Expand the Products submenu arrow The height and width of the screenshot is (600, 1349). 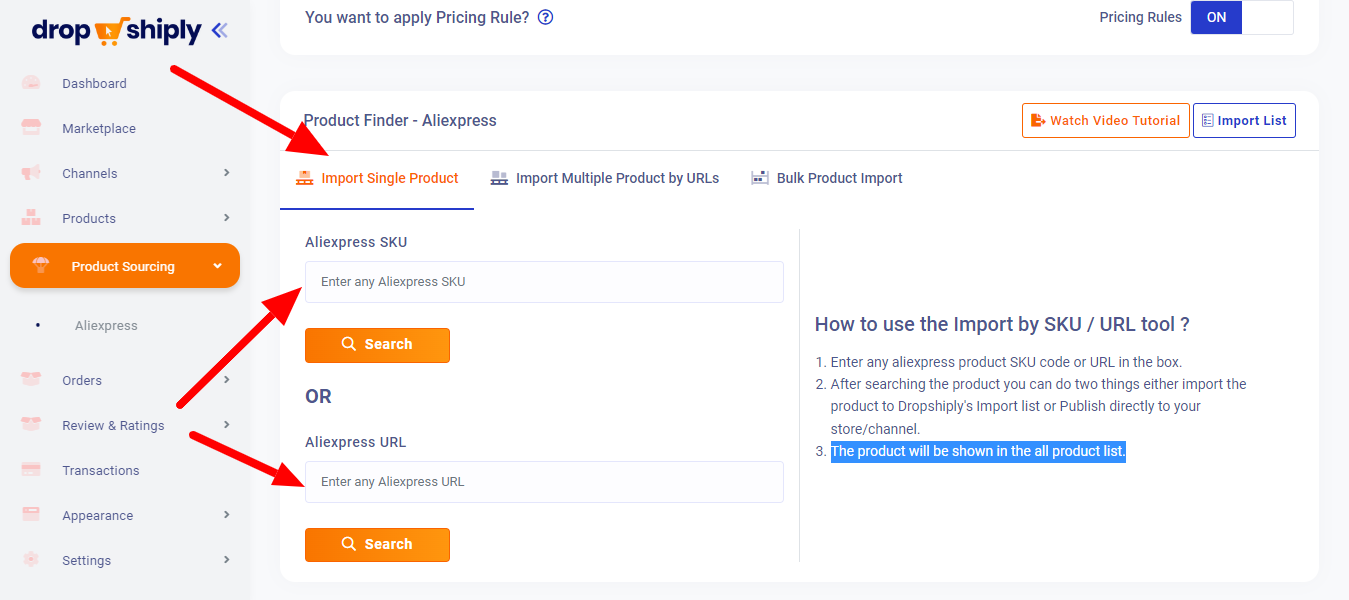coord(227,218)
